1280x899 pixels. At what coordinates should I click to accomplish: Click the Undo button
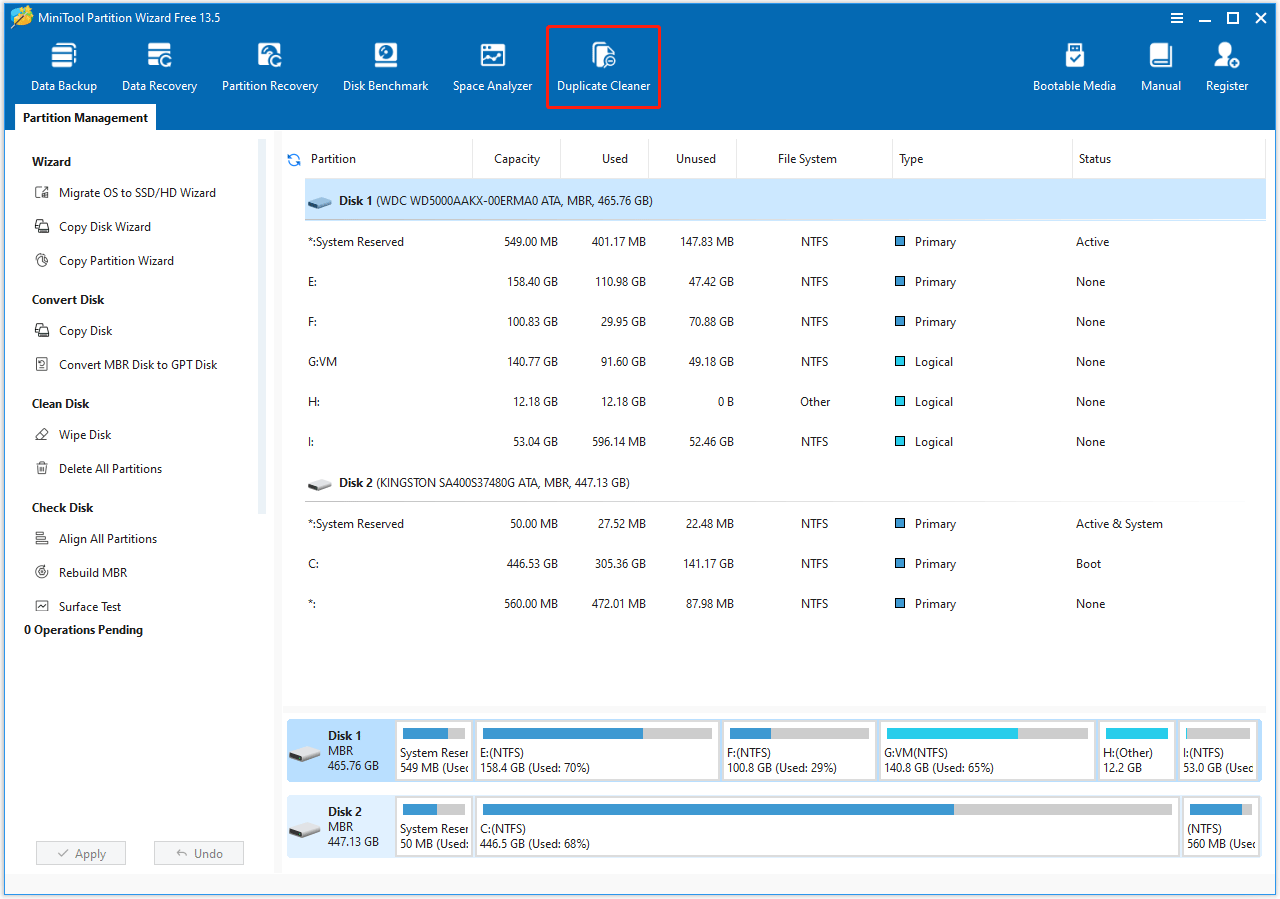pyautogui.click(x=198, y=853)
